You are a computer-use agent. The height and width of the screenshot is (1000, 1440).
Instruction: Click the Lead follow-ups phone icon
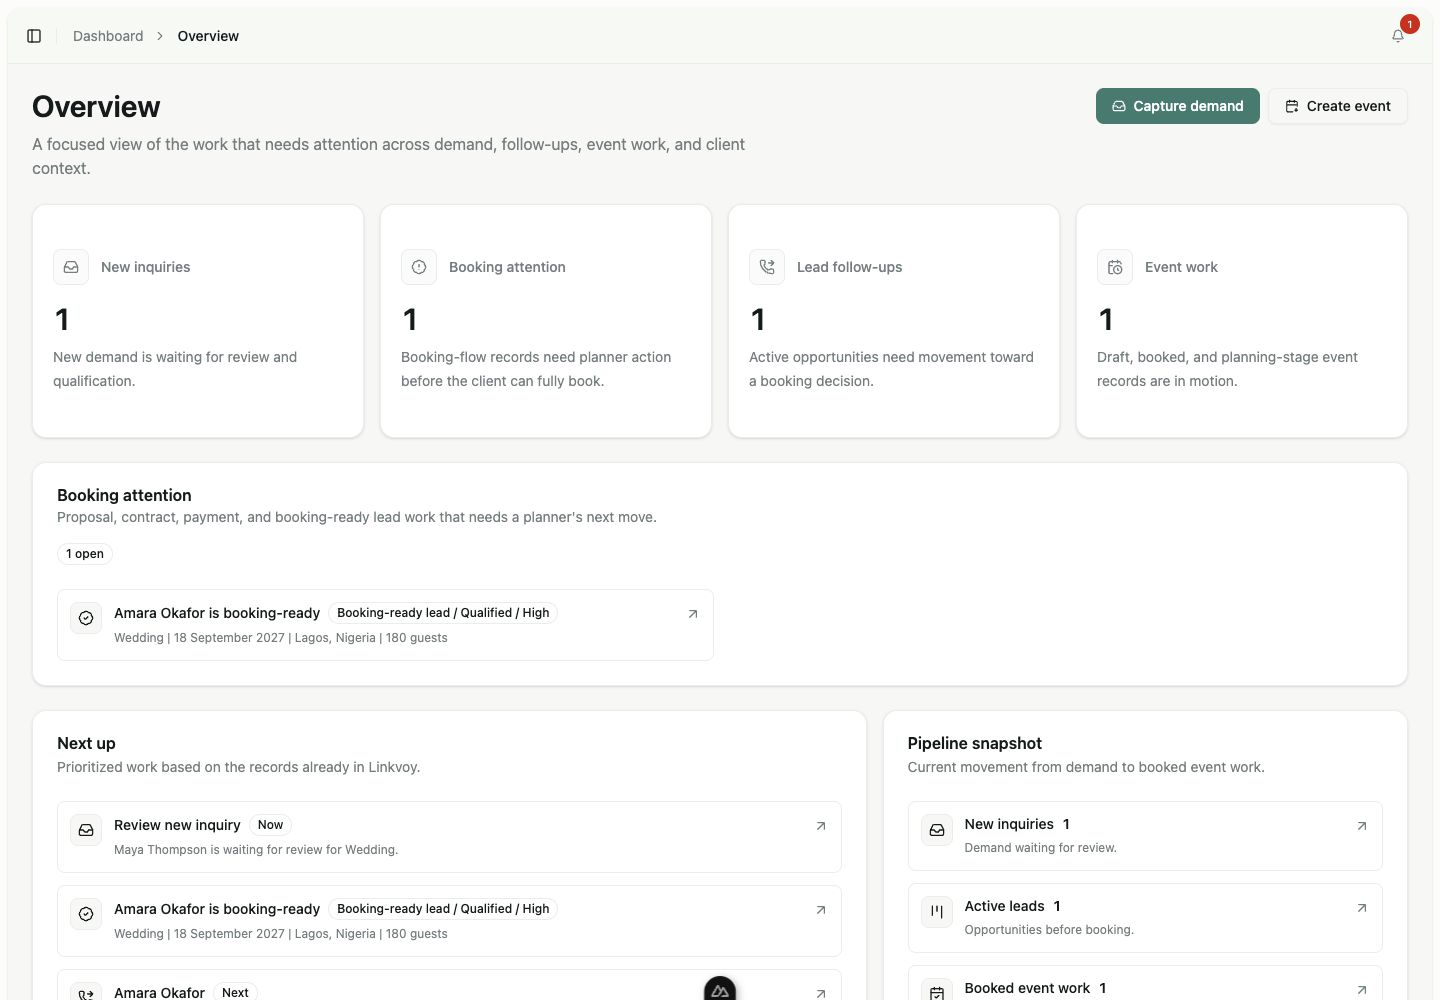pyautogui.click(x=767, y=267)
